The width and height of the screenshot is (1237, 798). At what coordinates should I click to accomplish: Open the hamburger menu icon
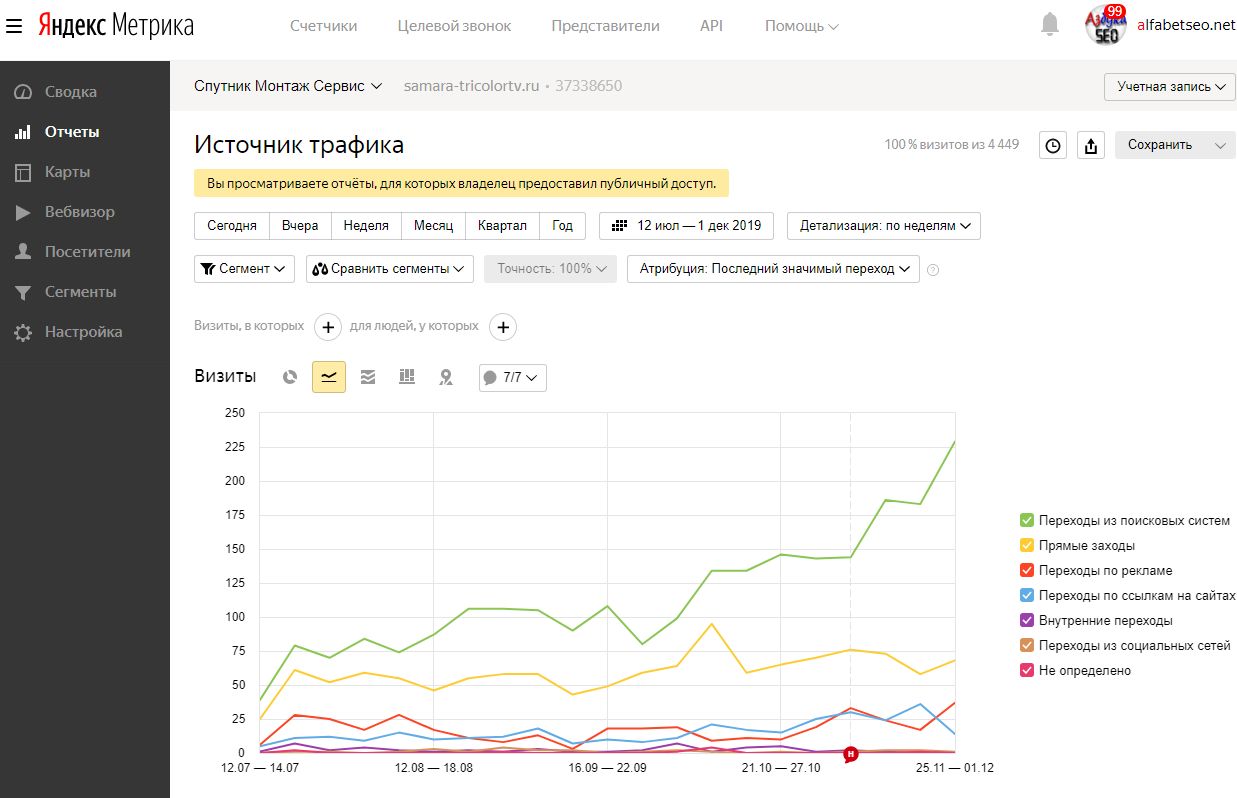pyautogui.click(x=14, y=26)
